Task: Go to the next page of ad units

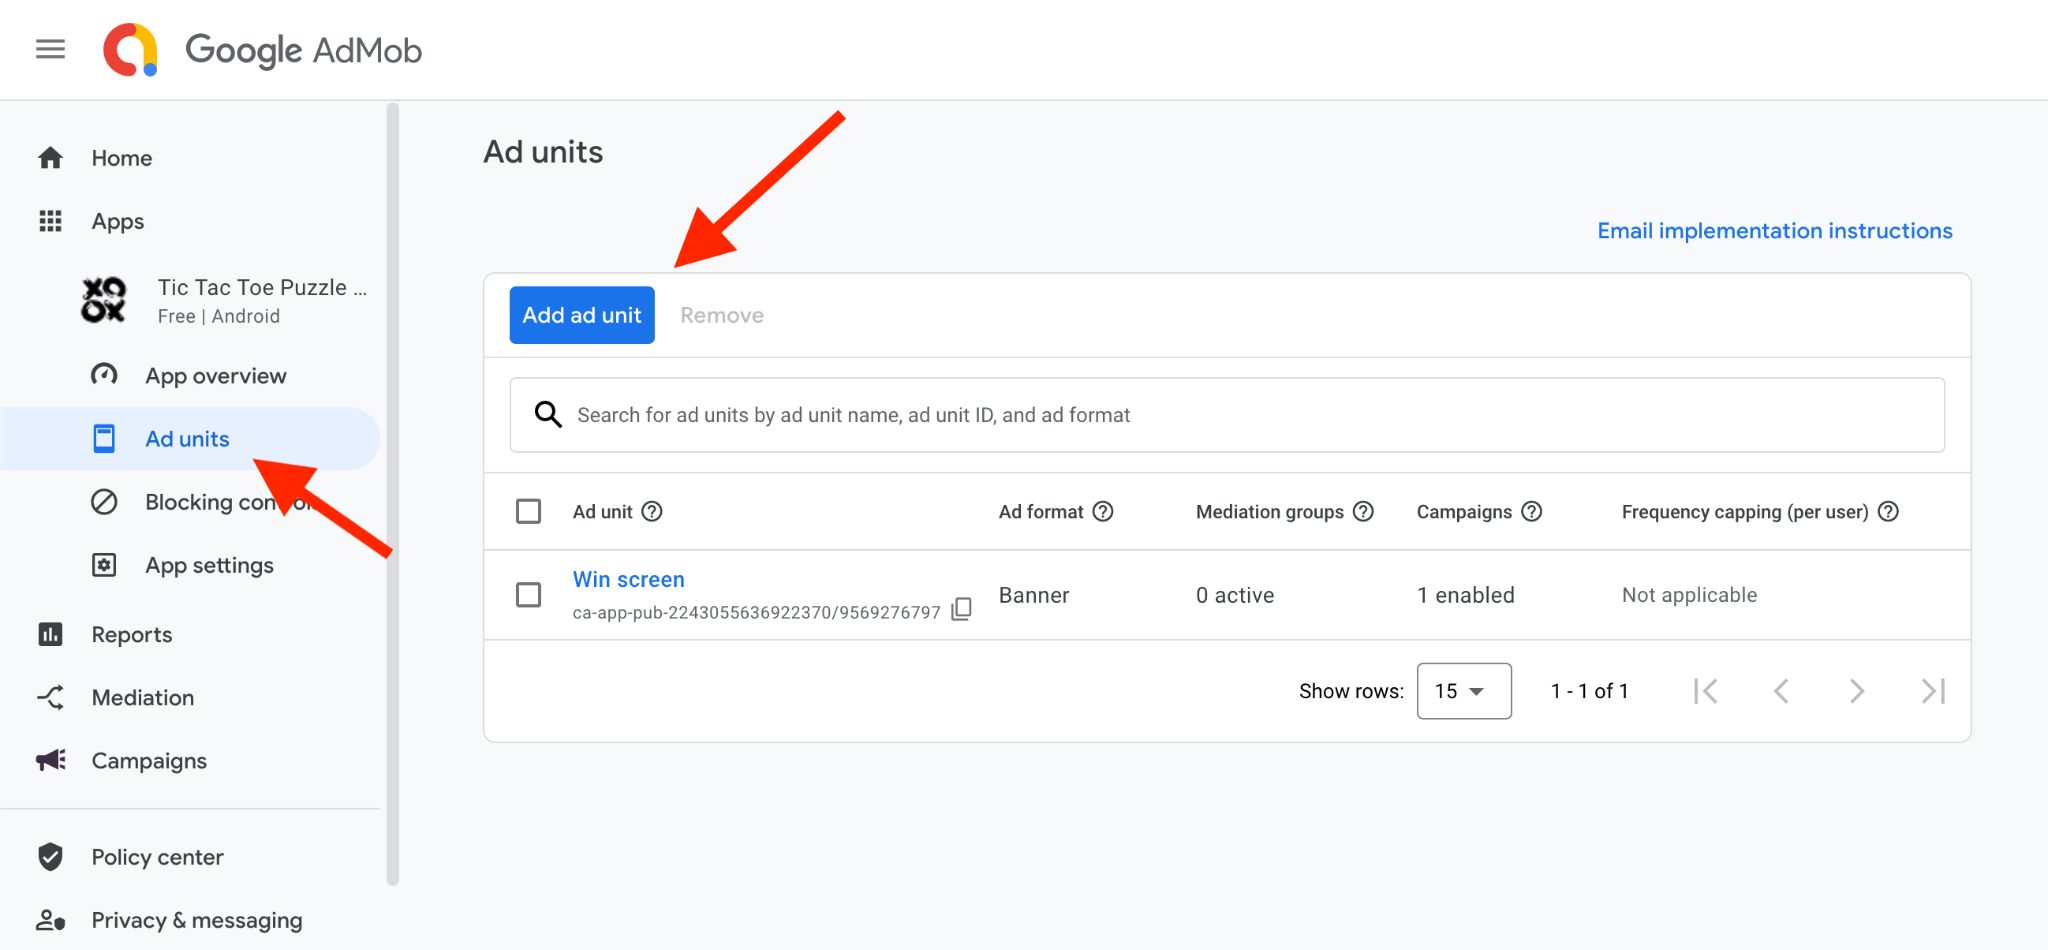Action: (x=1857, y=690)
